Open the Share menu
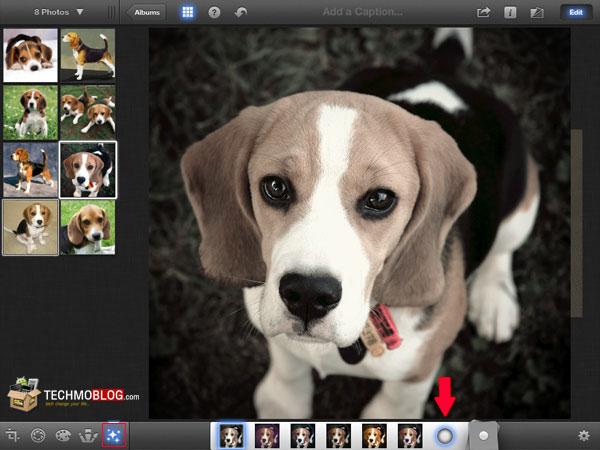Screen dimensions: 600x450 (x=484, y=13)
